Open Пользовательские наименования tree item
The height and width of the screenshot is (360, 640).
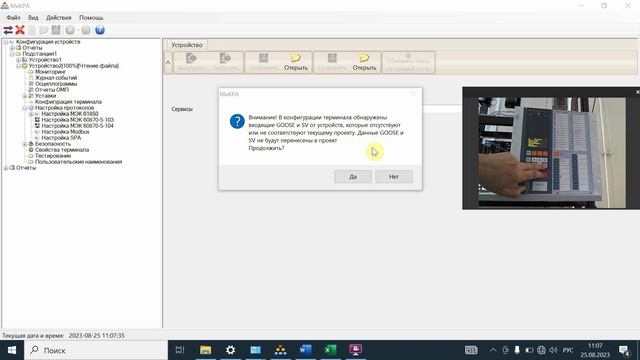(78, 162)
